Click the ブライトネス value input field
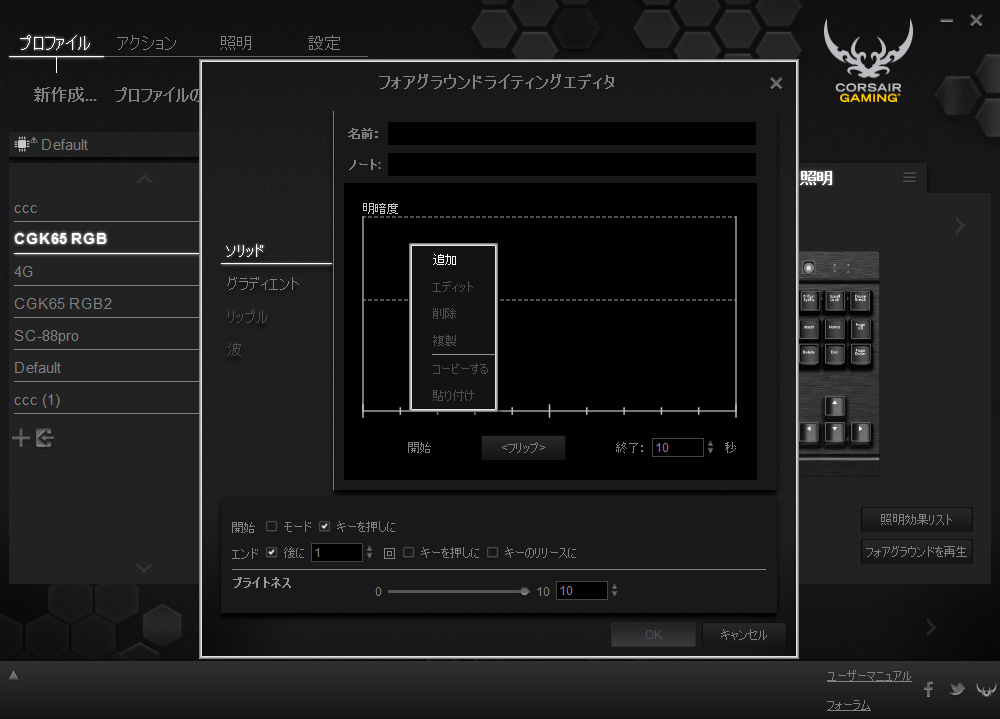The image size is (1000, 719). 582,590
